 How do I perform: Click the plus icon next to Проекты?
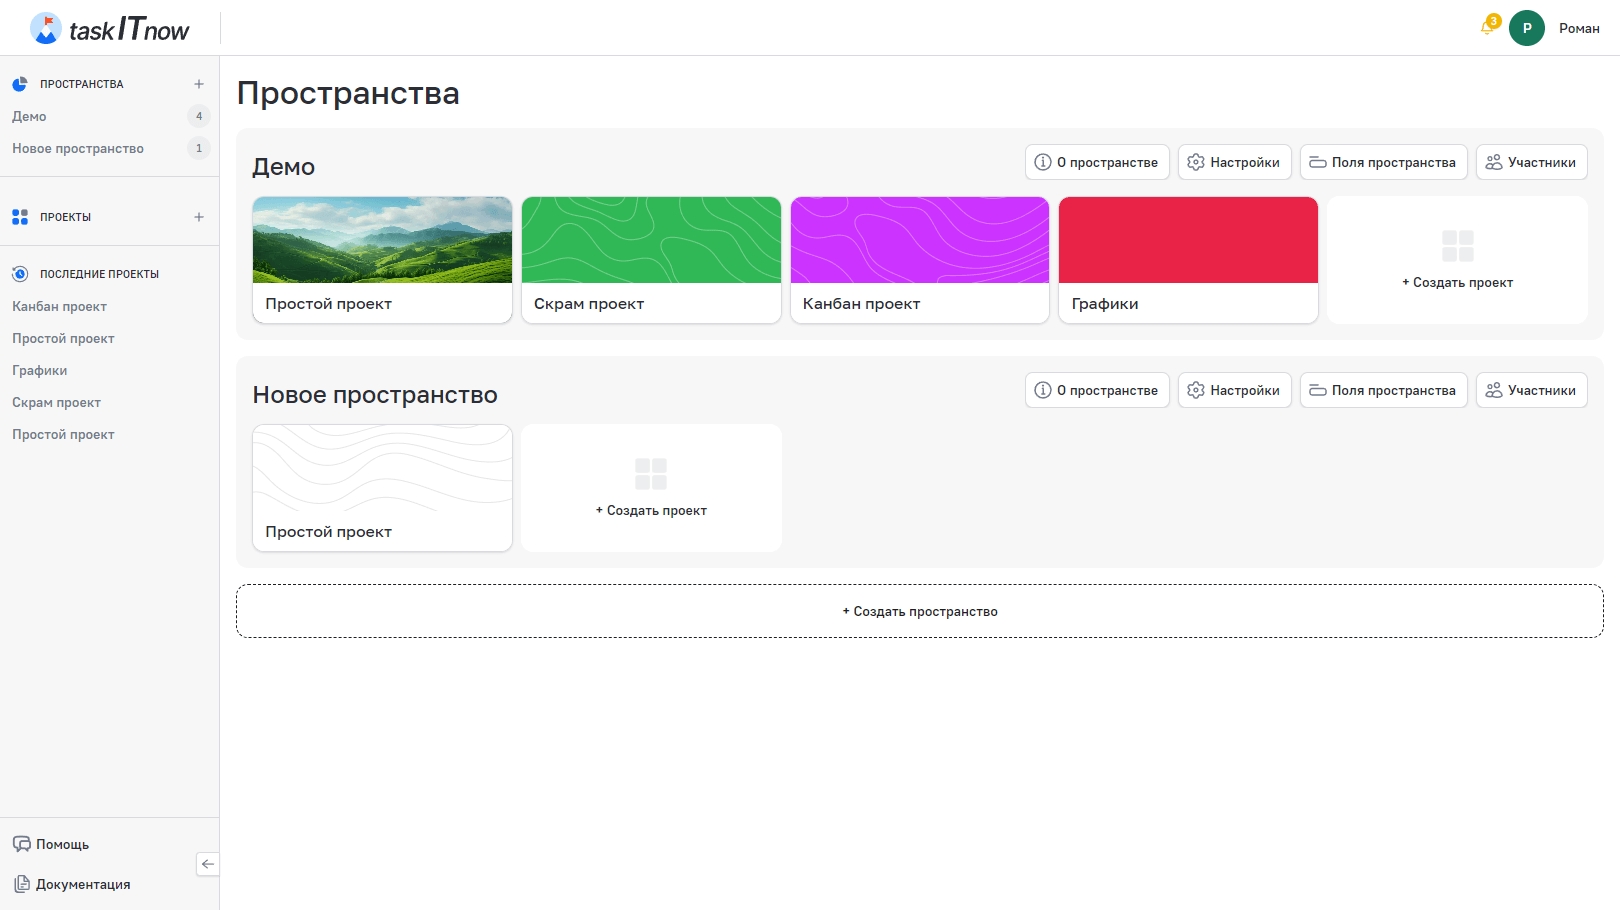click(x=199, y=217)
